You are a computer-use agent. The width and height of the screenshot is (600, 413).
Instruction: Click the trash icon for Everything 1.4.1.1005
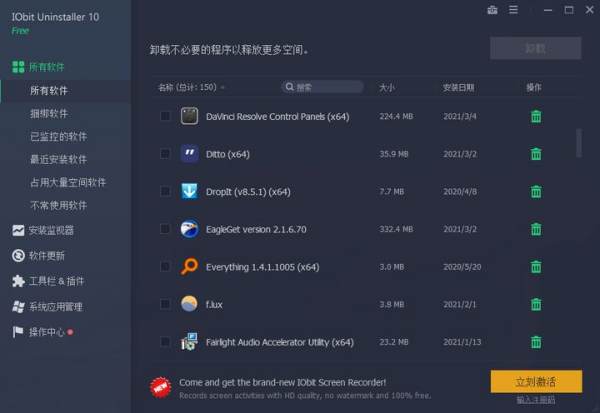[x=536, y=267]
